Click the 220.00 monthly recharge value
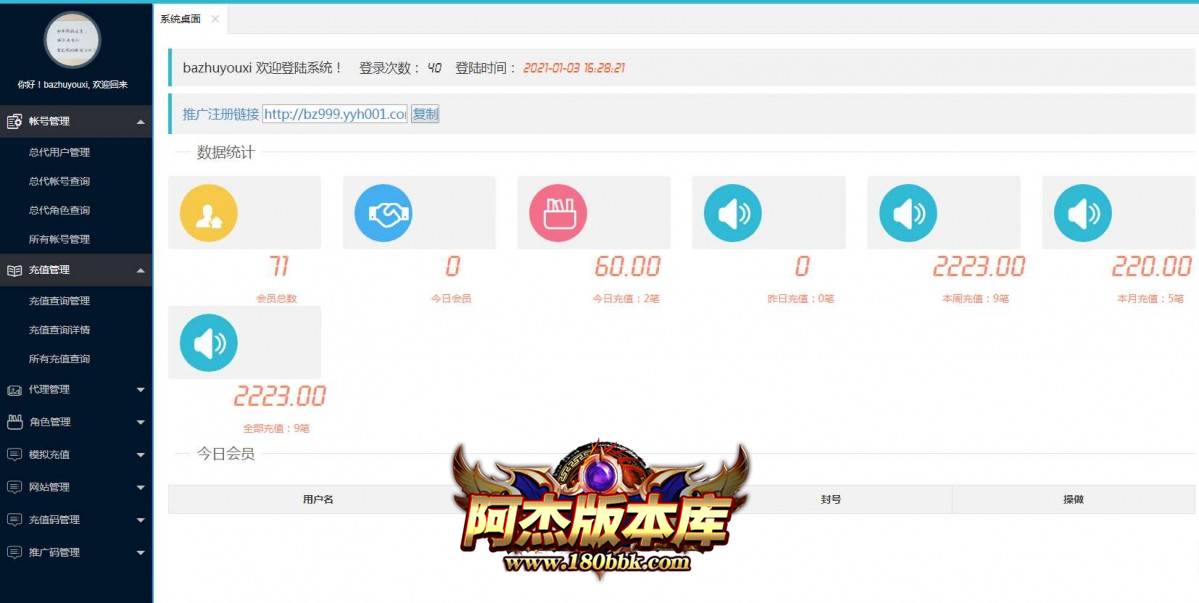The height and width of the screenshot is (603, 1199). (1152, 267)
